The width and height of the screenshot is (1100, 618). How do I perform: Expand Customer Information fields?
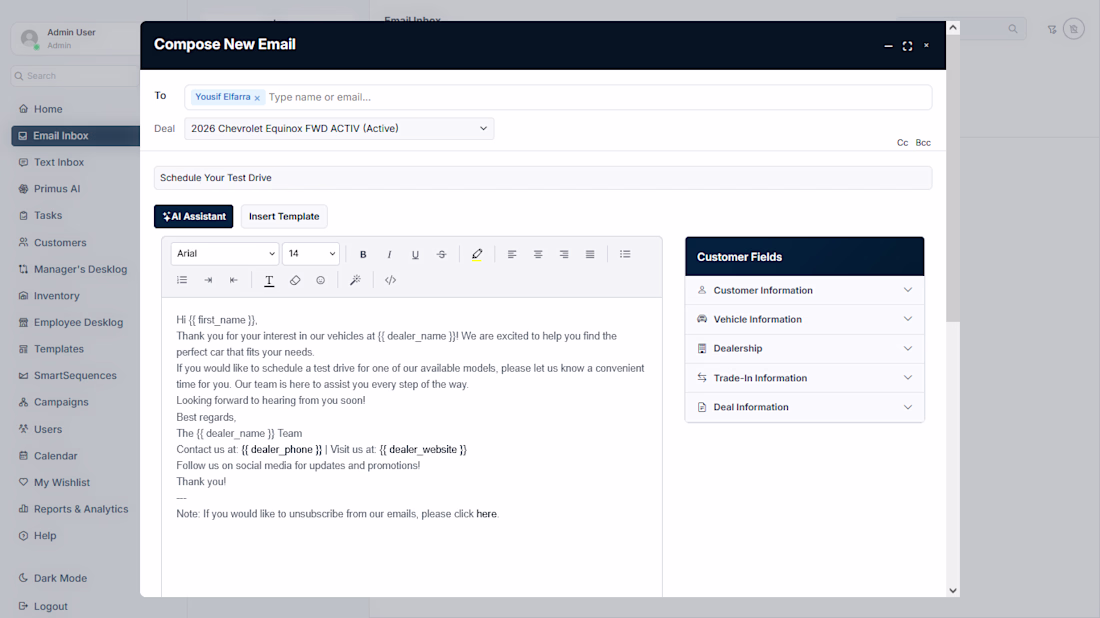[x=805, y=290]
